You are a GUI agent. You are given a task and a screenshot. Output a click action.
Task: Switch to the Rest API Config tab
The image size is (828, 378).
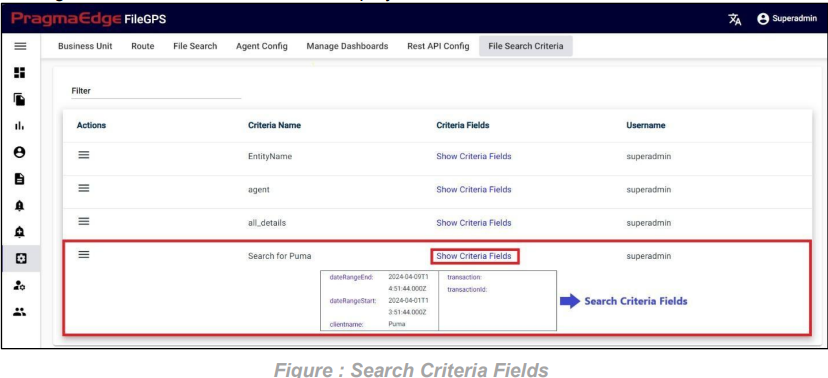point(438,46)
